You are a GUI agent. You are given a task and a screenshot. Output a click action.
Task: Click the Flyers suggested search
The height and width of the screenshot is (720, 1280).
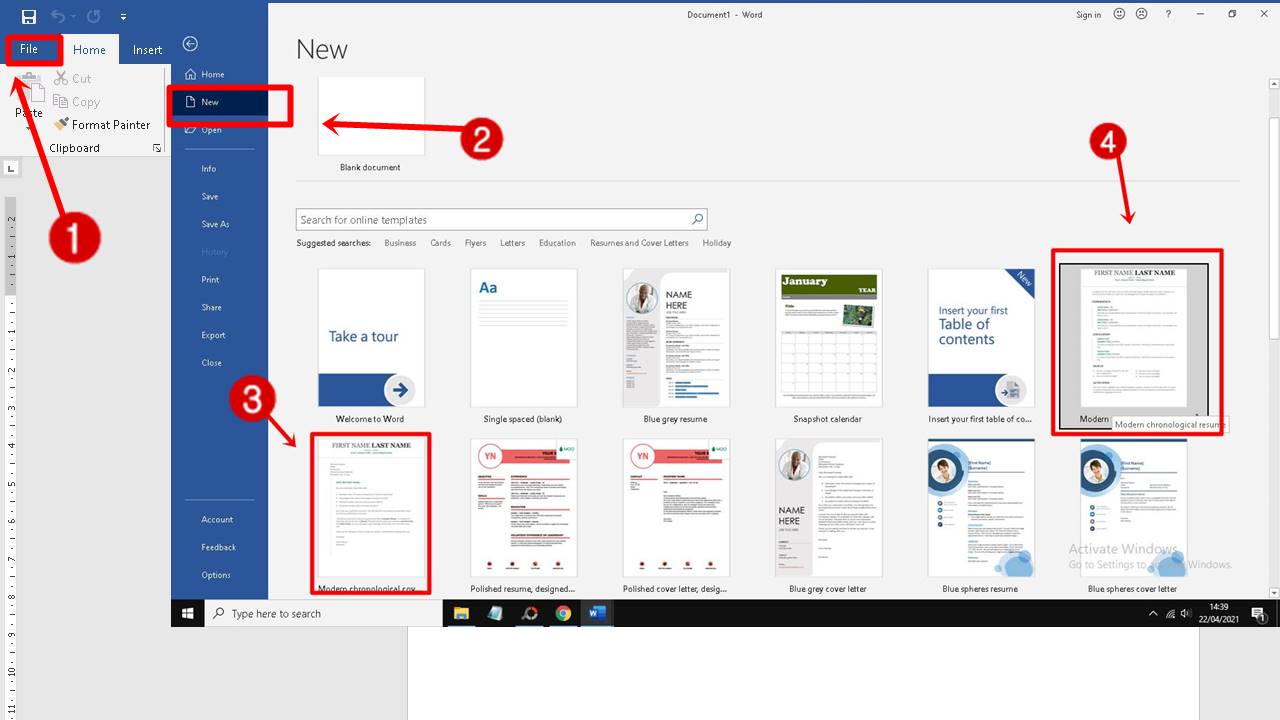coord(475,243)
